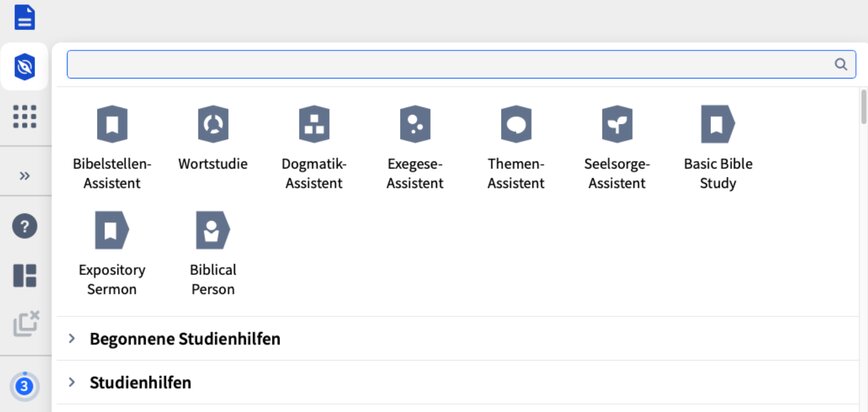This screenshot has height=412, width=868.
Task: Open the Basic Bible Study workflow
Action: pyautogui.click(x=717, y=125)
